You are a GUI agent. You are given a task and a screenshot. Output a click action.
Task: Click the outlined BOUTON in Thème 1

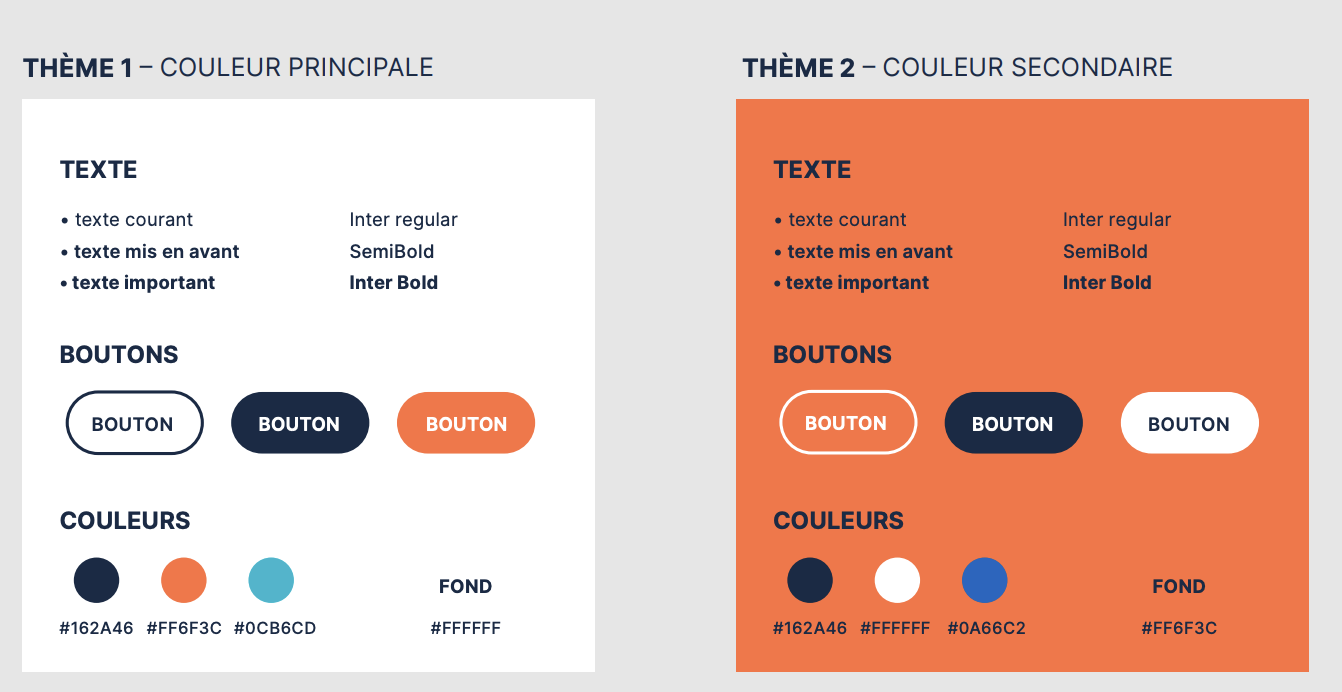[134, 423]
